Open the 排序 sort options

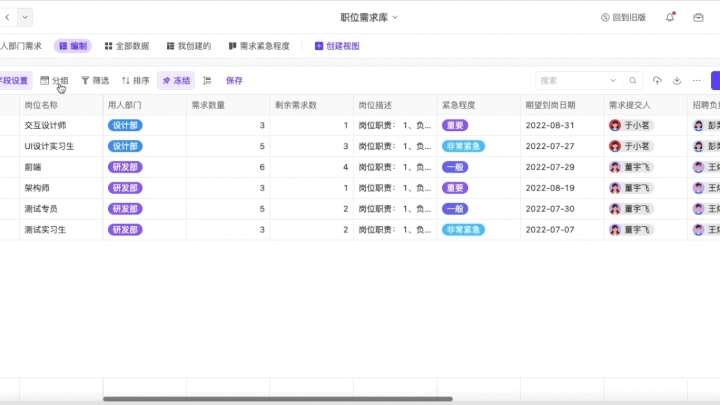coord(136,80)
